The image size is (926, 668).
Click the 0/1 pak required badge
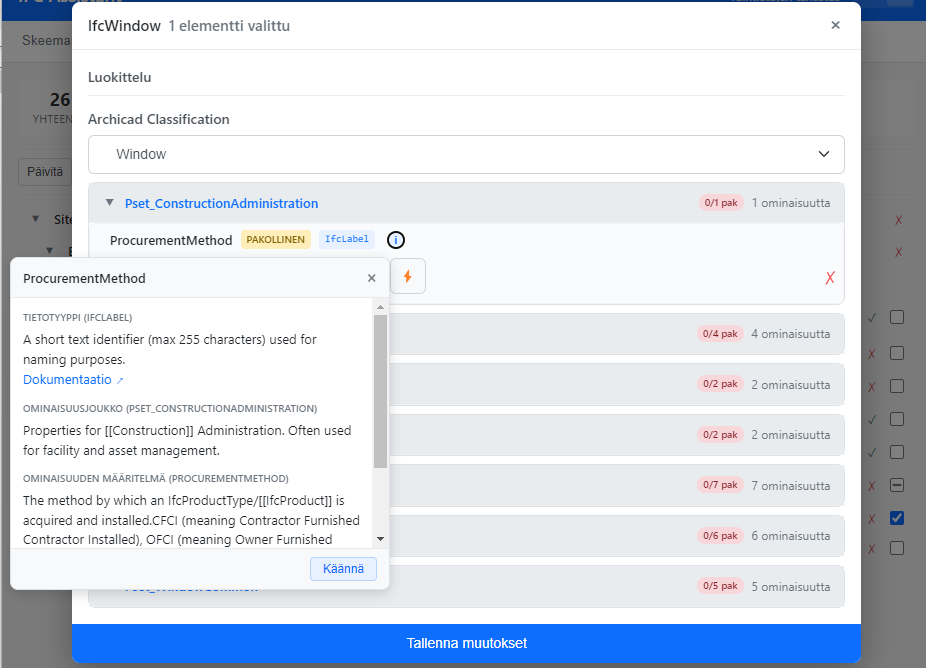tap(721, 203)
